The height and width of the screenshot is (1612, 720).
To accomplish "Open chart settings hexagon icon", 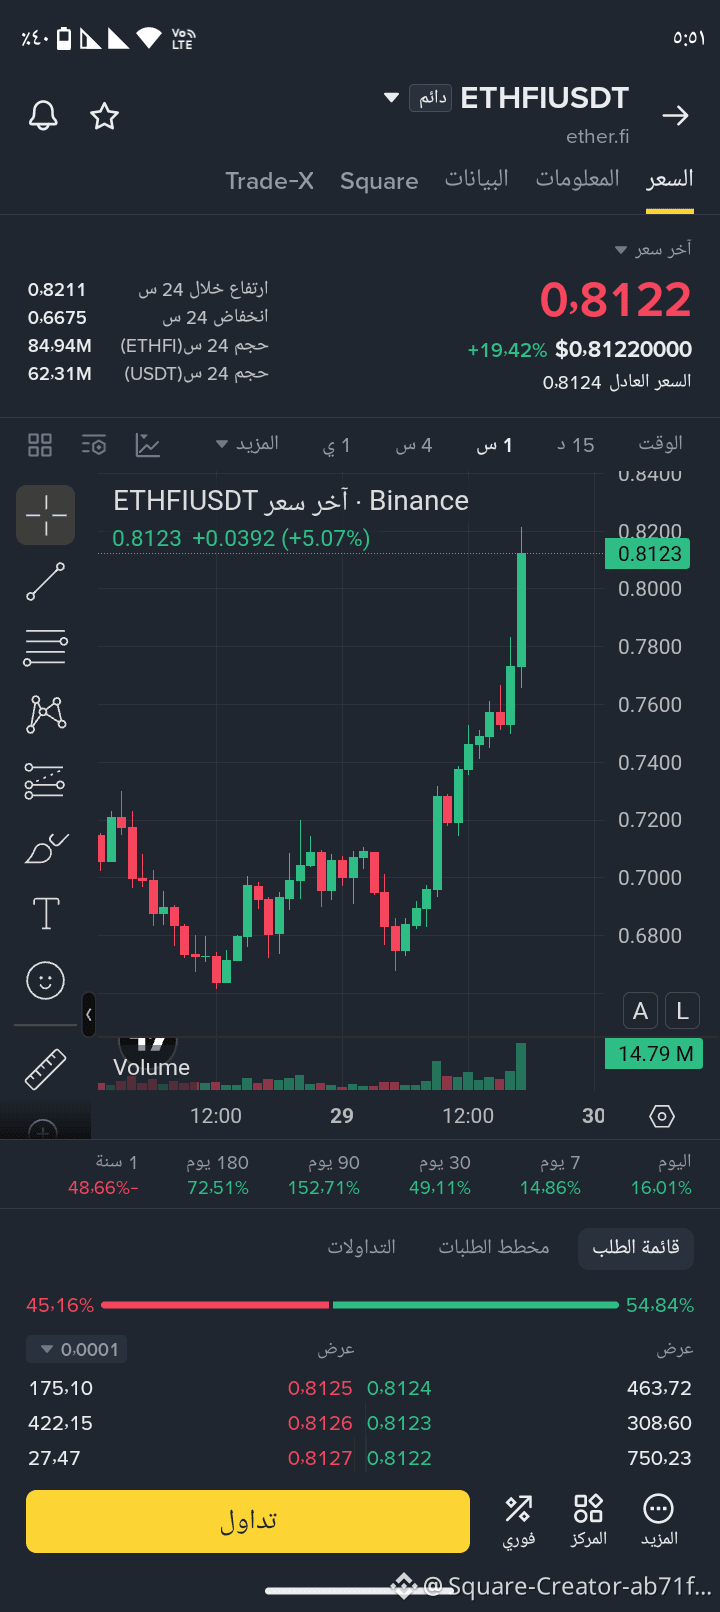I will coord(662,1116).
